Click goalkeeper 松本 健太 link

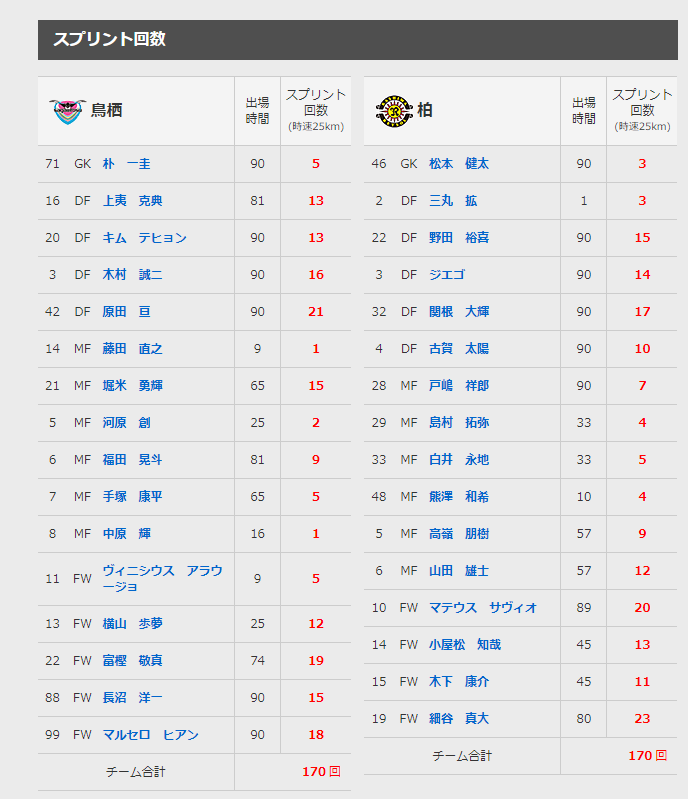point(459,164)
